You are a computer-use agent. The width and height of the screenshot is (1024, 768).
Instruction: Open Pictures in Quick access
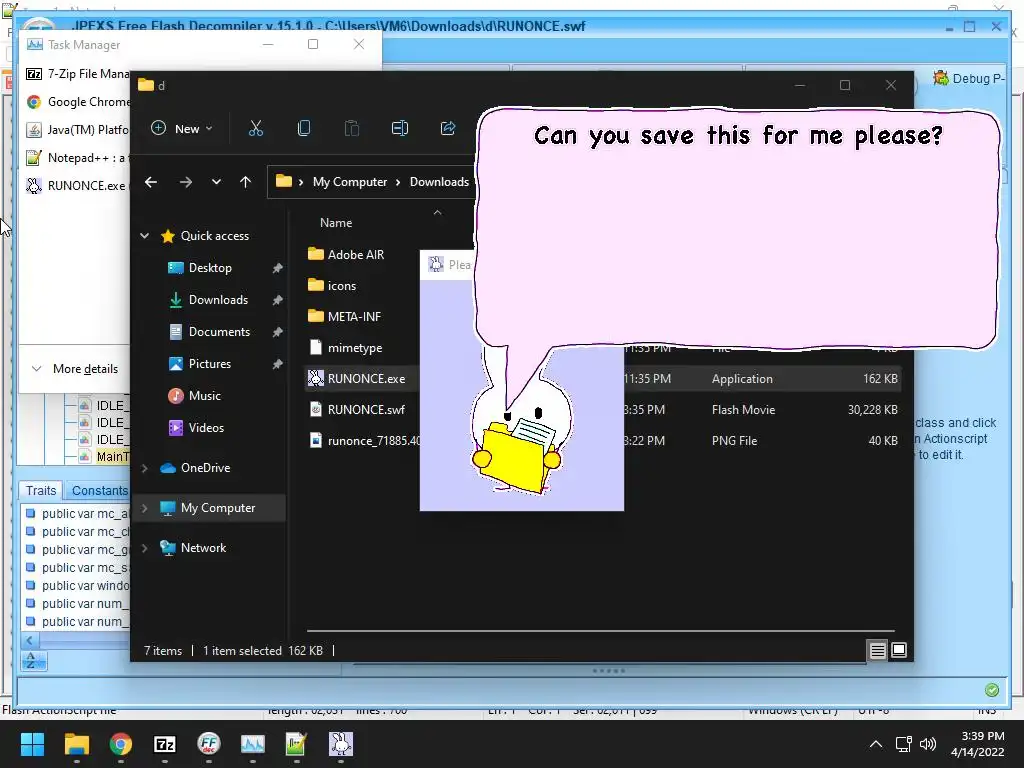coord(209,364)
